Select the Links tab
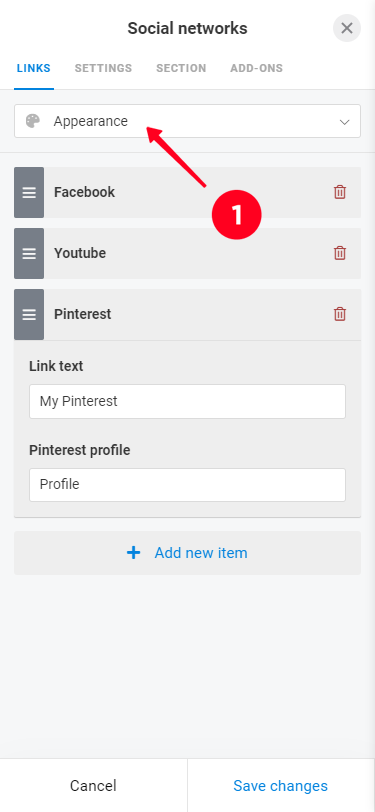Screen dimensions: 375x812 point(34,68)
